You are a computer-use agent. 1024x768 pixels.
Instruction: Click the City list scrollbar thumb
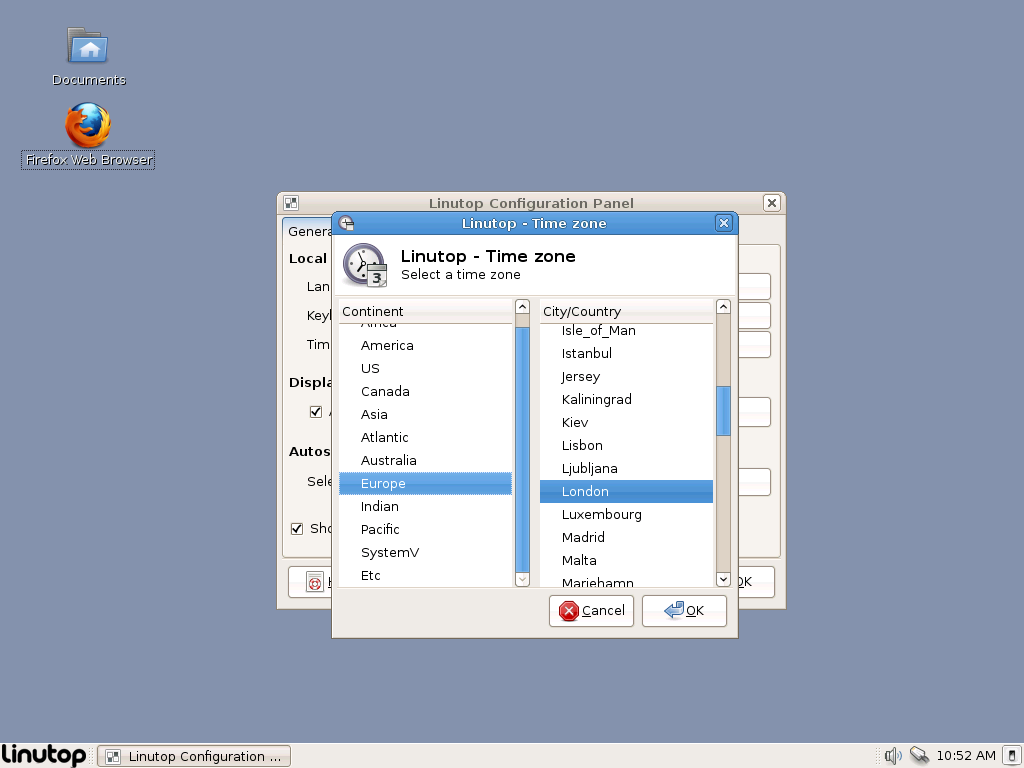point(723,411)
